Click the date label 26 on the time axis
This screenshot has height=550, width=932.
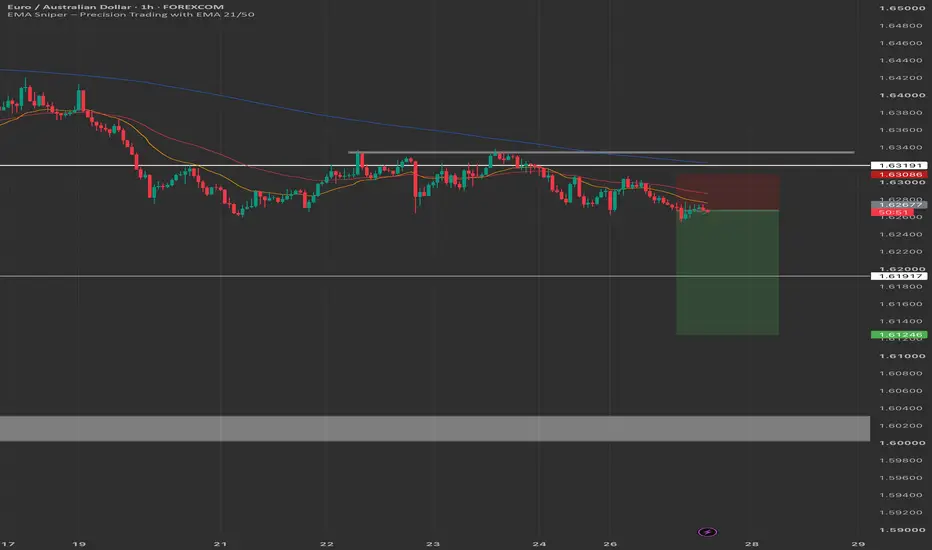click(610, 544)
